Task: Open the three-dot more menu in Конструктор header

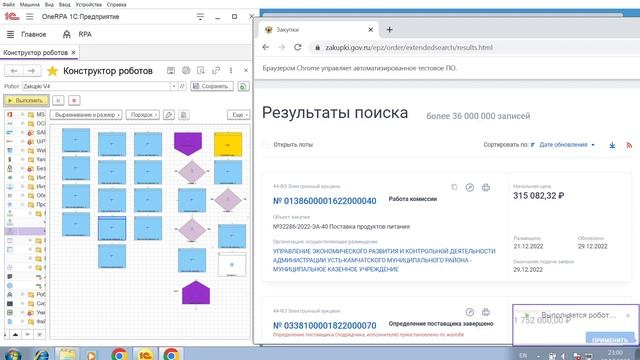Action: point(231,70)
